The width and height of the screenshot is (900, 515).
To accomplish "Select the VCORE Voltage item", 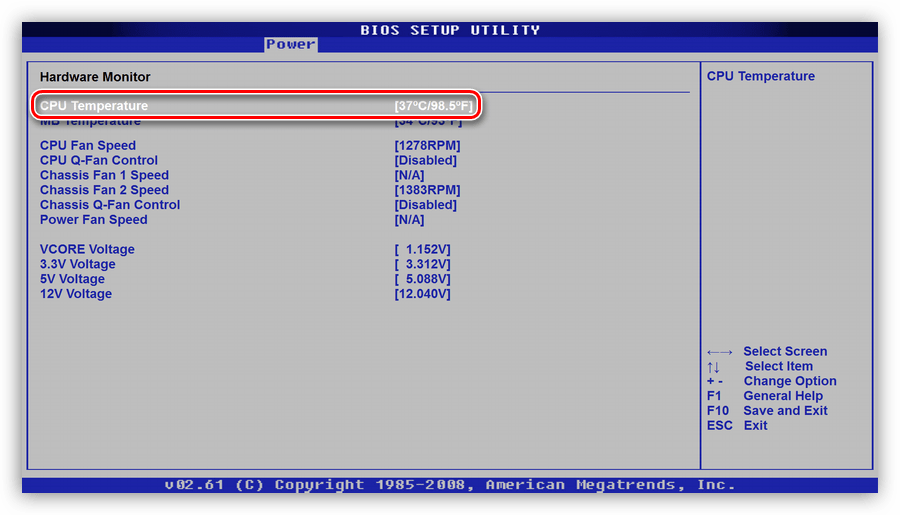I will tap(87, 250).
